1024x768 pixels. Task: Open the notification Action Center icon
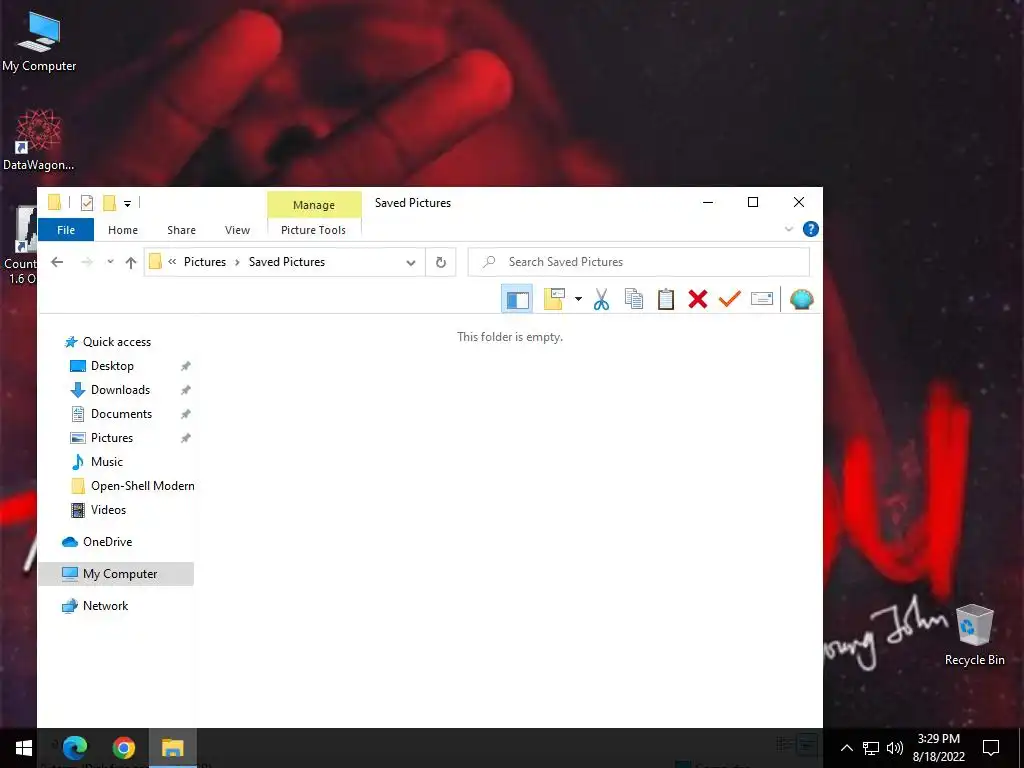coord(991,748)
